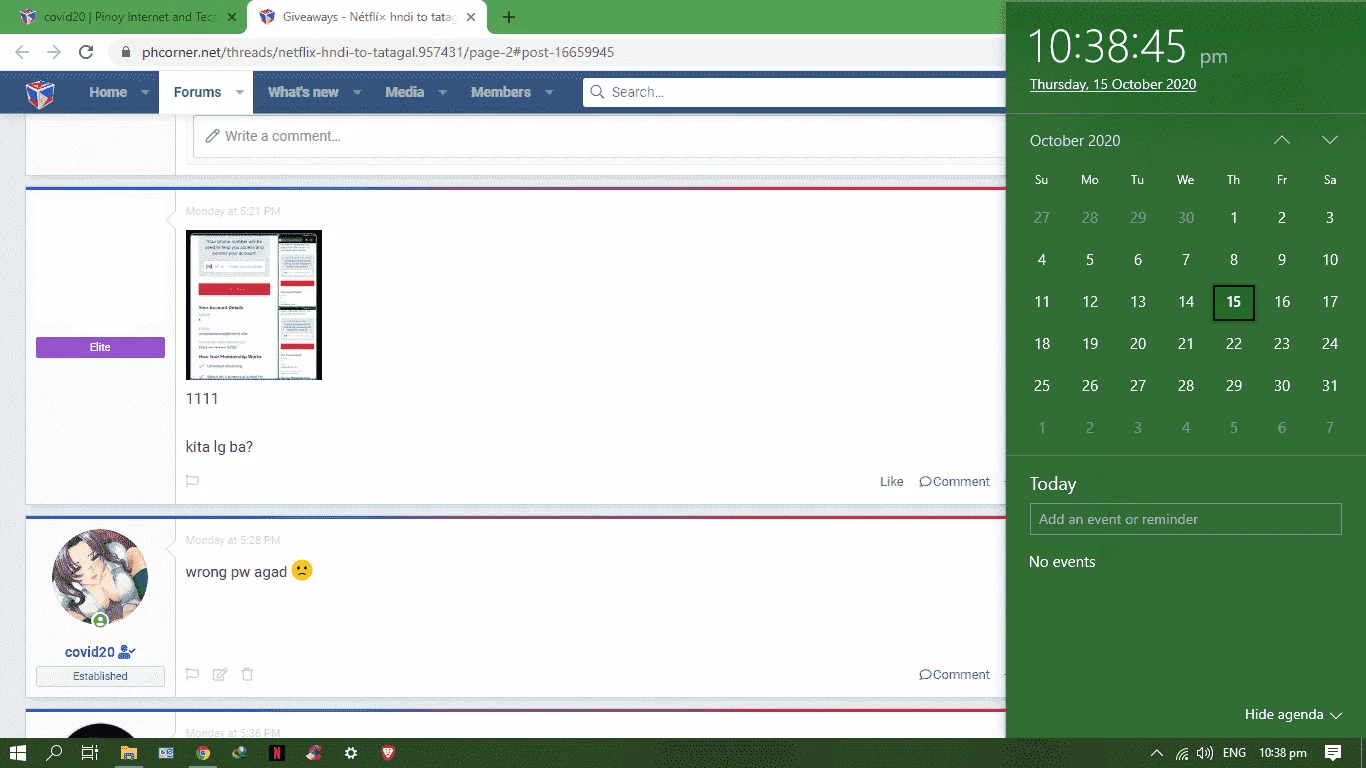
Task: Open Home in the forum navbar
Action: pos(108,92)
